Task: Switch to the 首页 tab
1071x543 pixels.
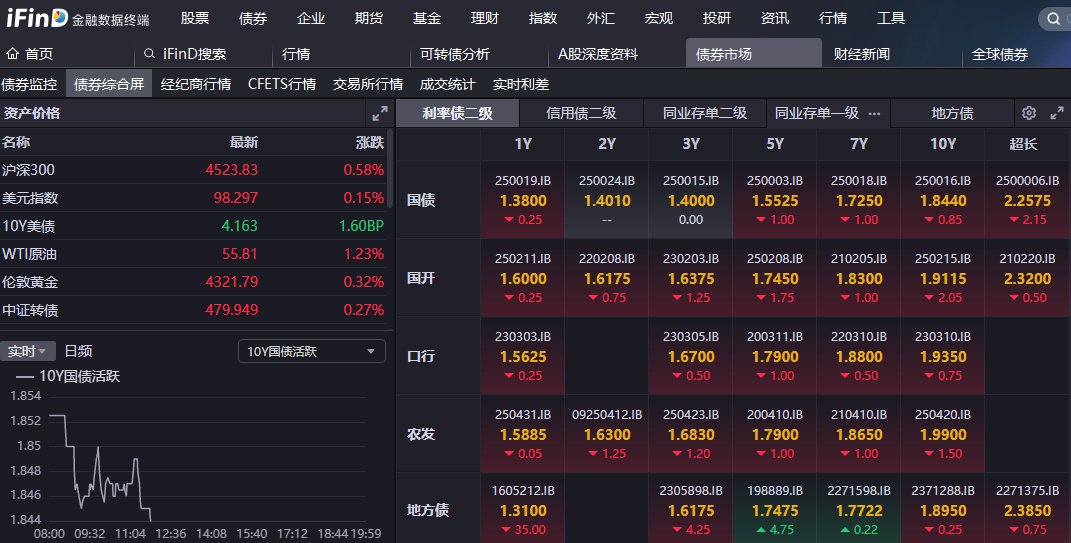Action: coord(39,54)
